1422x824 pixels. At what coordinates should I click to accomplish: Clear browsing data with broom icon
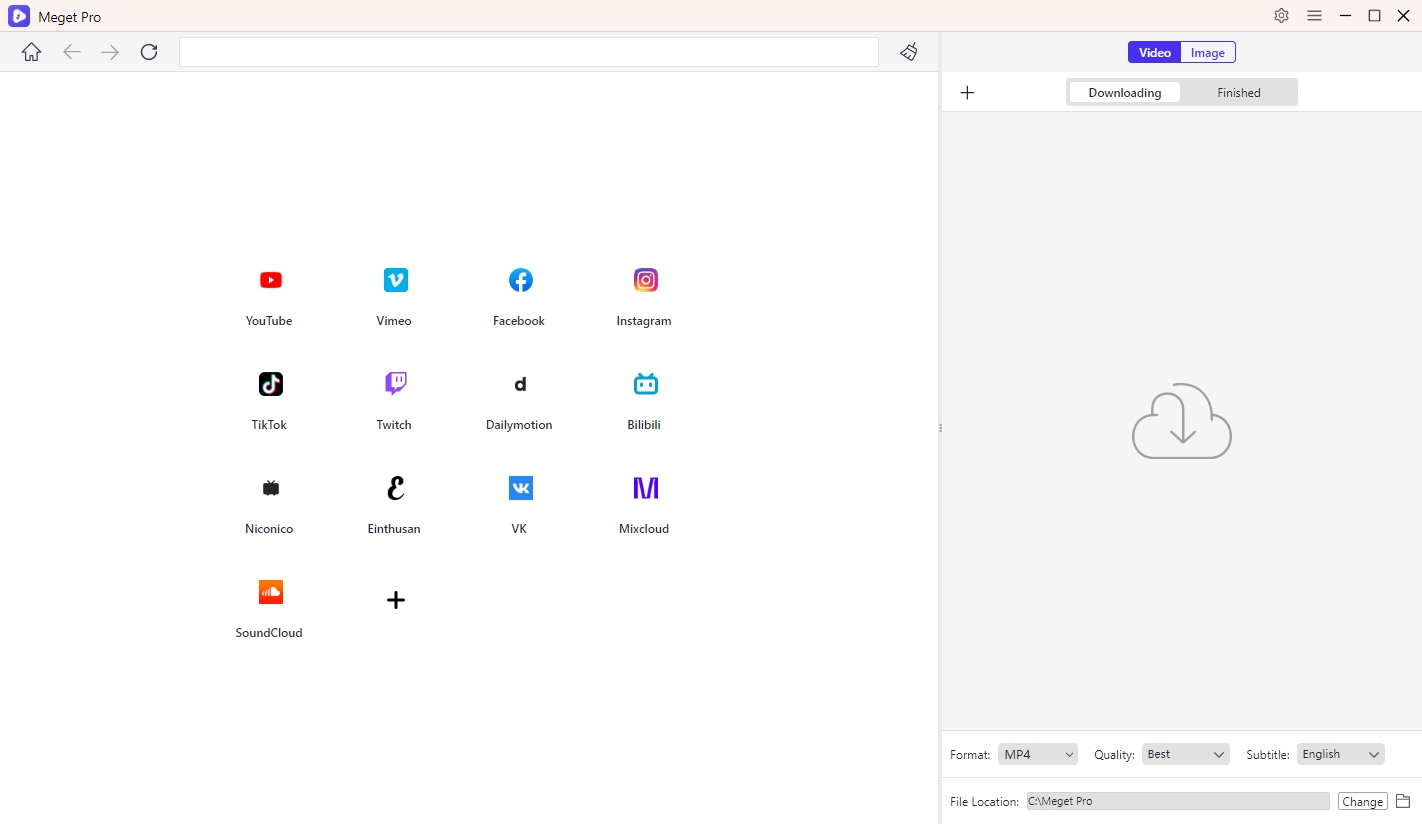(x=908, y=52)
